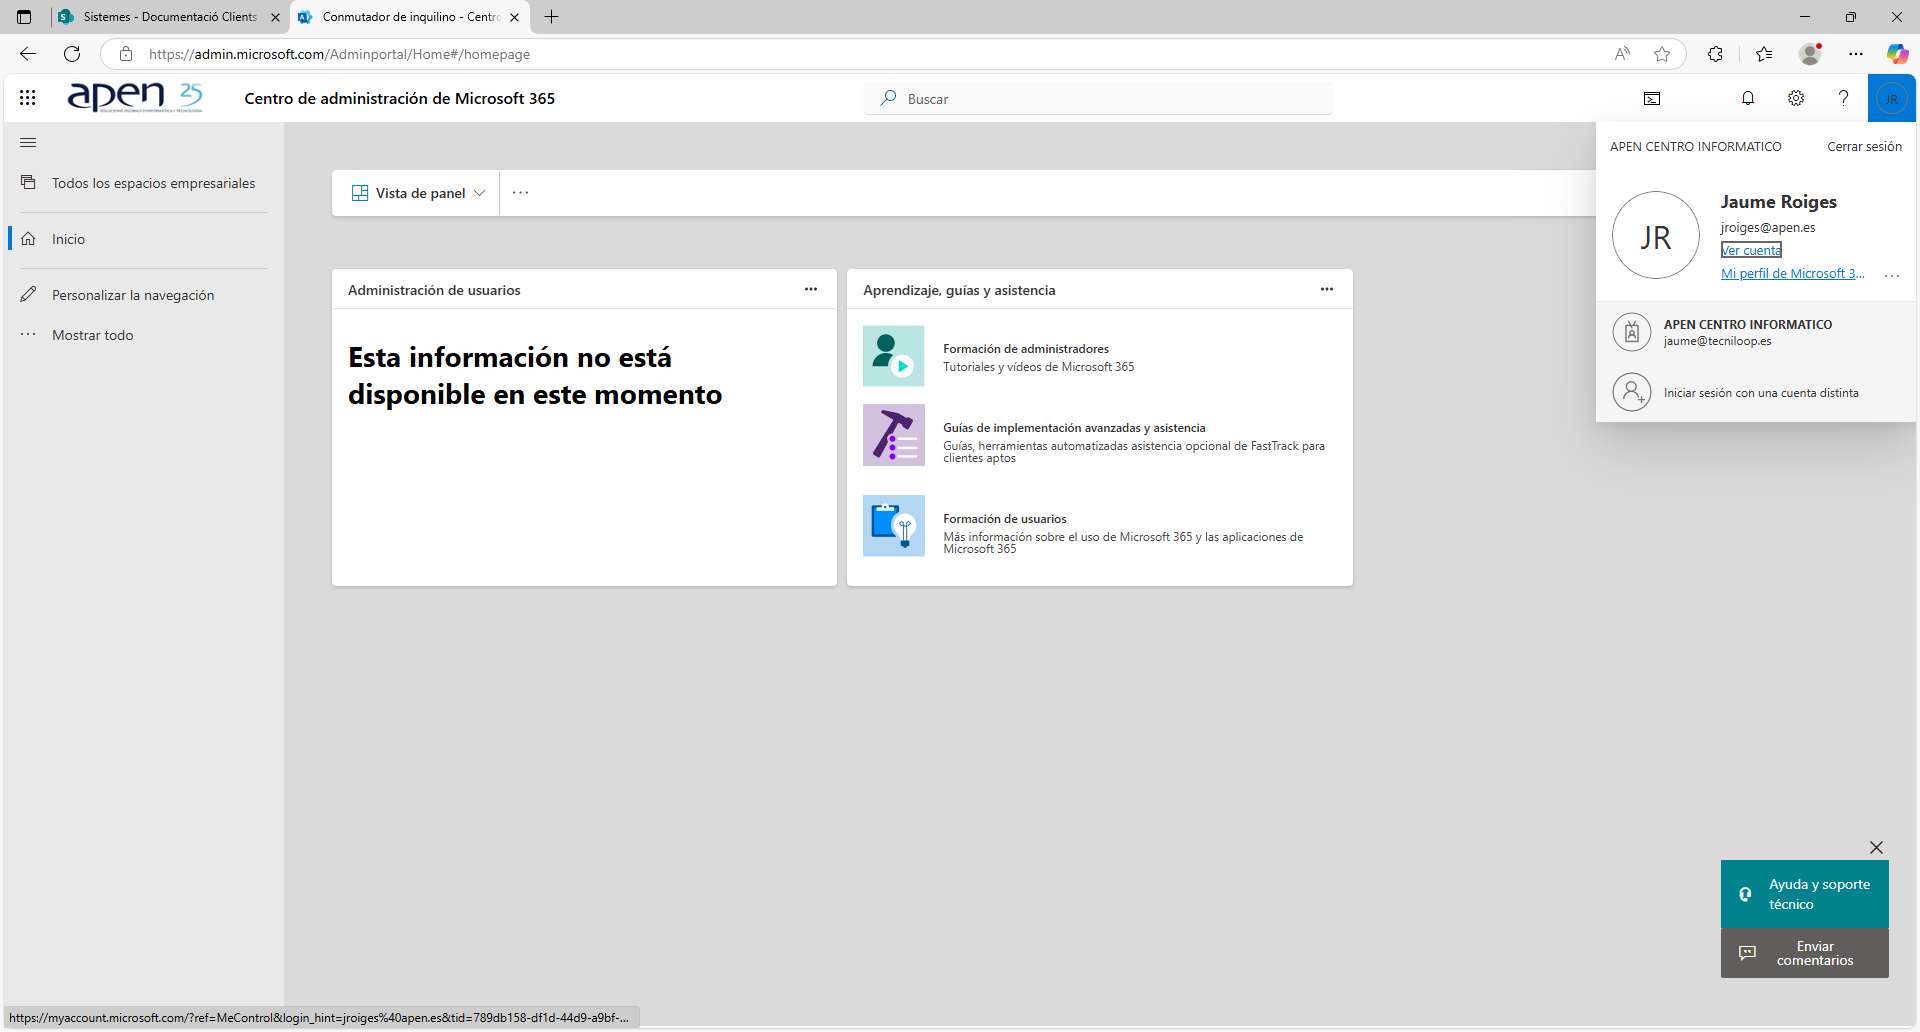1920x1032 pixels.
Task: Open Administración de usuarios card menu
Action: [811, 289]
